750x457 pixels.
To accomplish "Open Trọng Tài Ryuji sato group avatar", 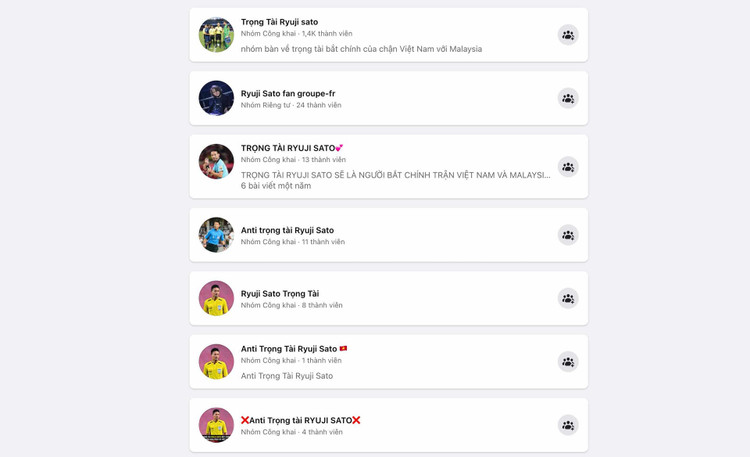I will pyautogui.click(x=216, y=35).
